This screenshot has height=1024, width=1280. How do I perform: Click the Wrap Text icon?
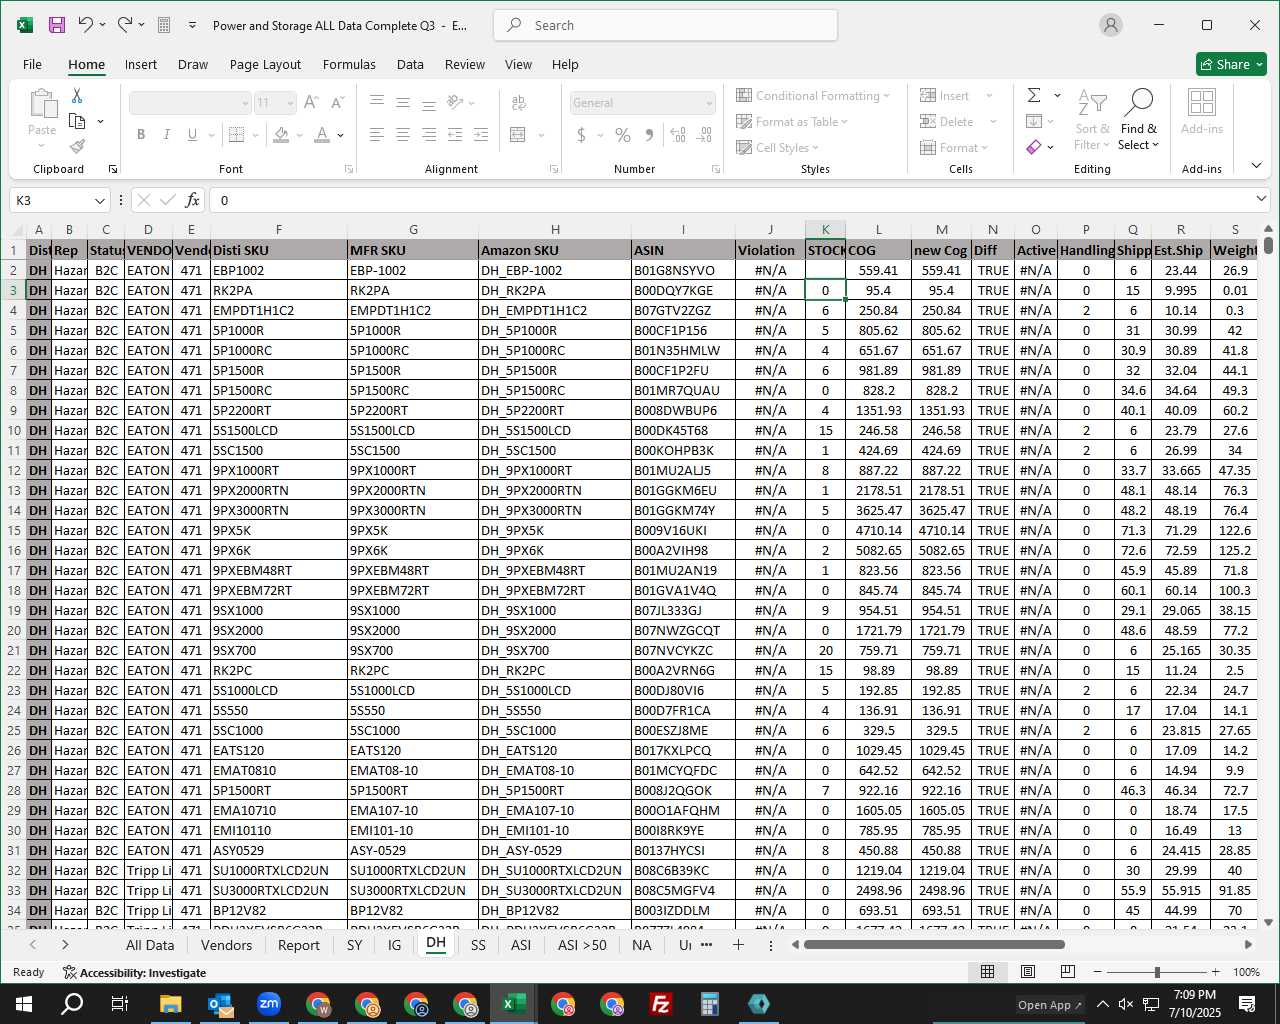tap(519, 103)
